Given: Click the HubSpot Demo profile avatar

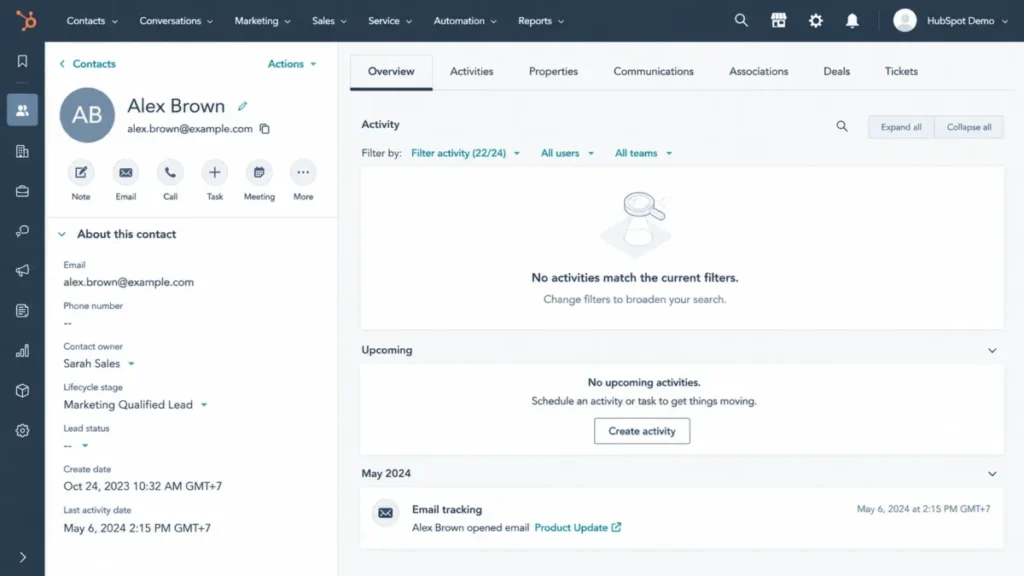Looking at the screenshot, I should (x=904, y=20).
